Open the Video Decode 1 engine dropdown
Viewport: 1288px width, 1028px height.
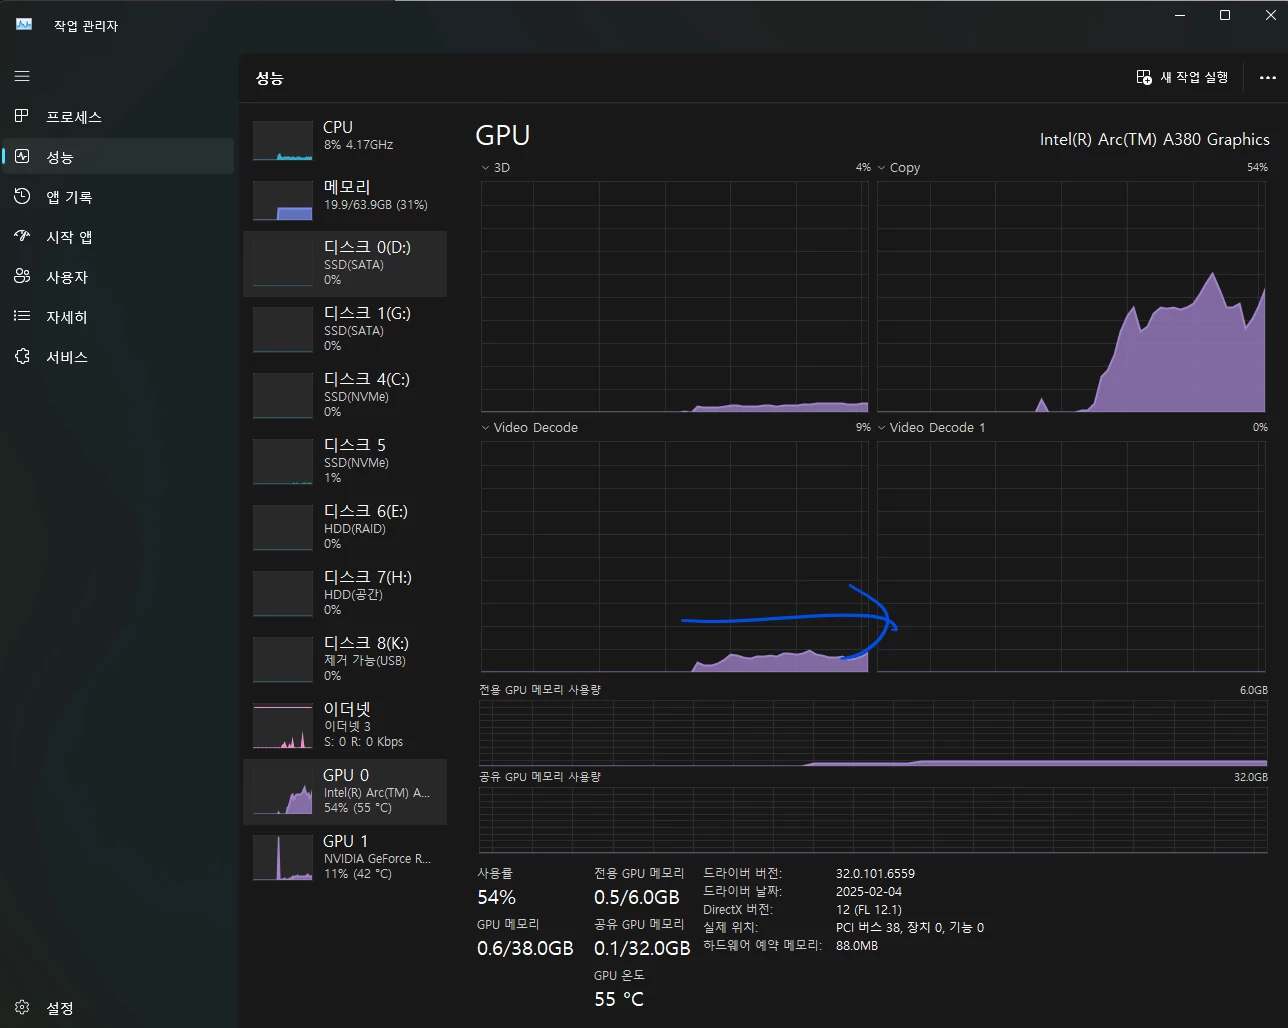pyautogui.click(x=881, y=428)
